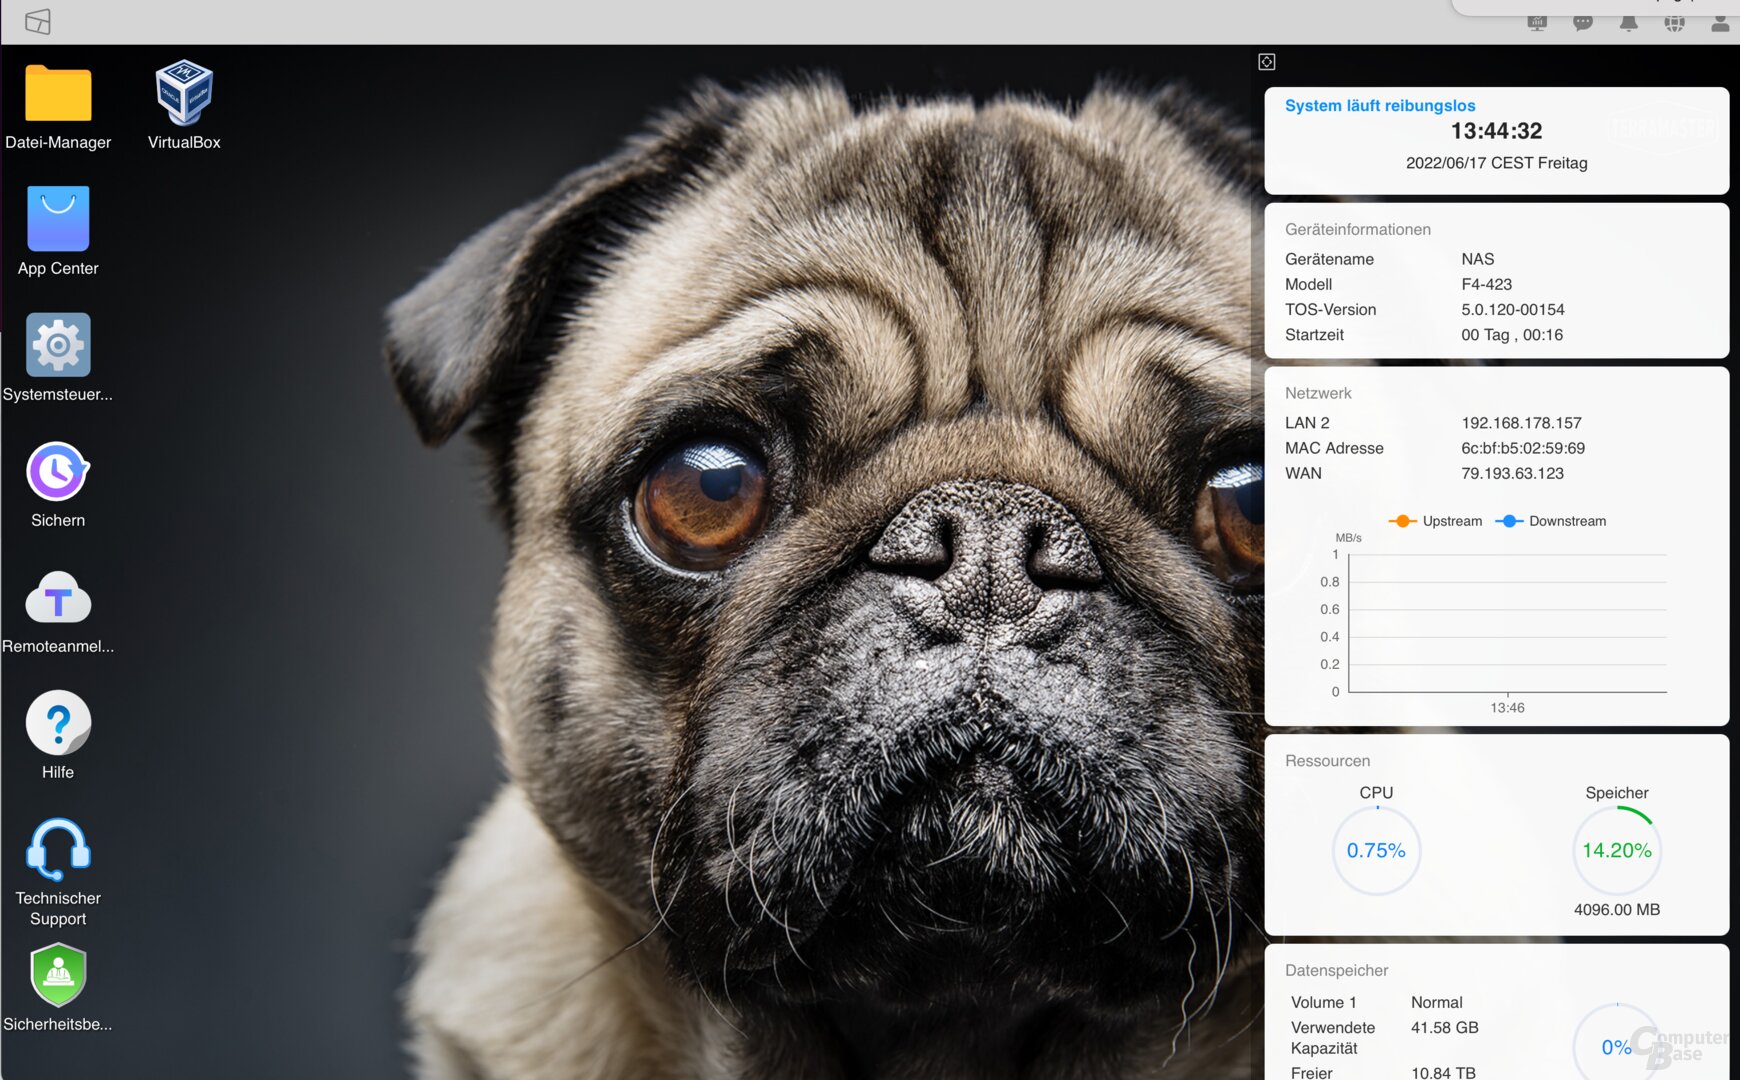This screenshot has height=1080, width=1740.
Task: Open the user account icon
Action: pyautogui.click(x=1720, y=22)
